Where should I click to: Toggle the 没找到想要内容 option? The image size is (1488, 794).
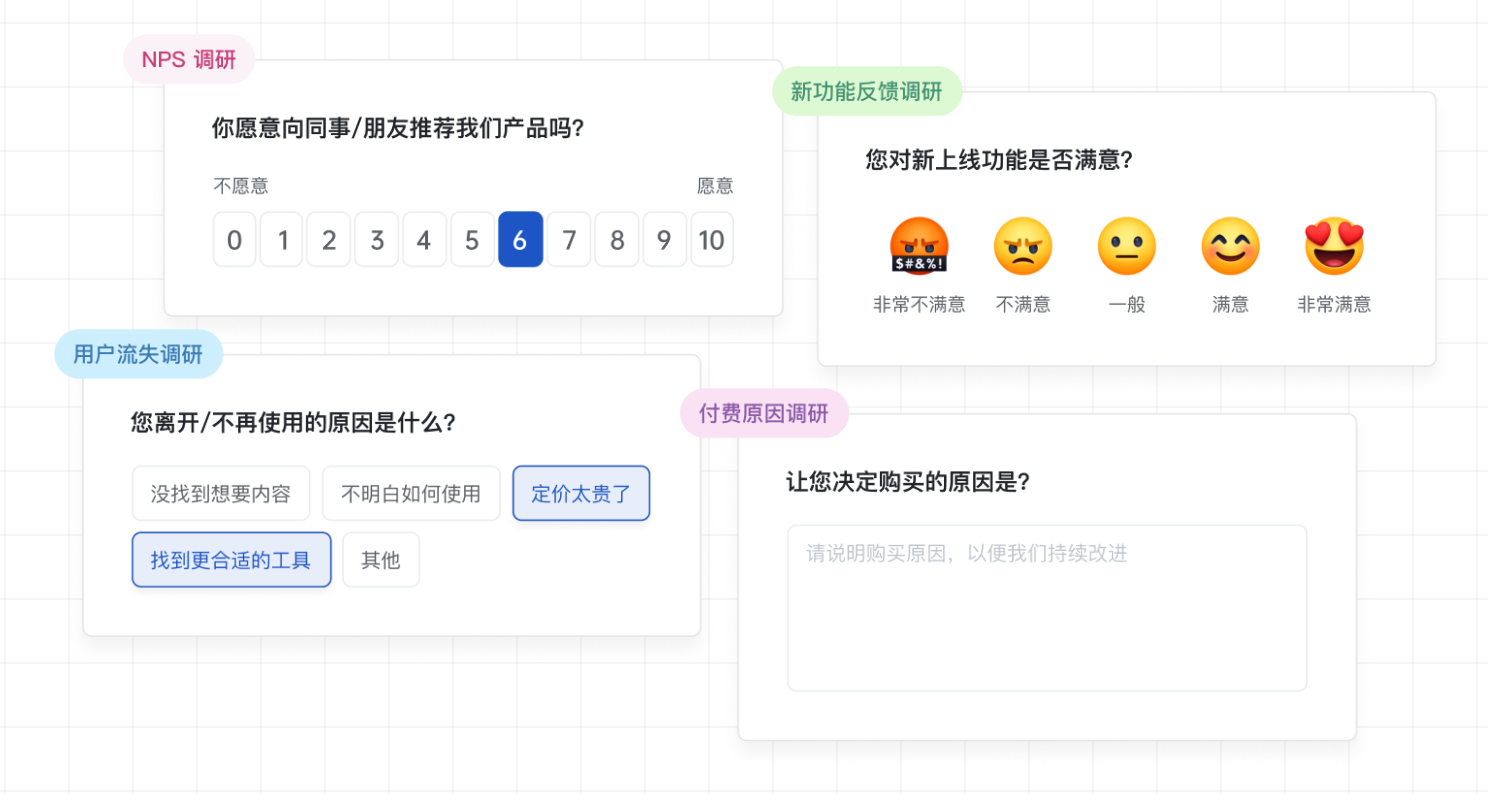(221, 494)
